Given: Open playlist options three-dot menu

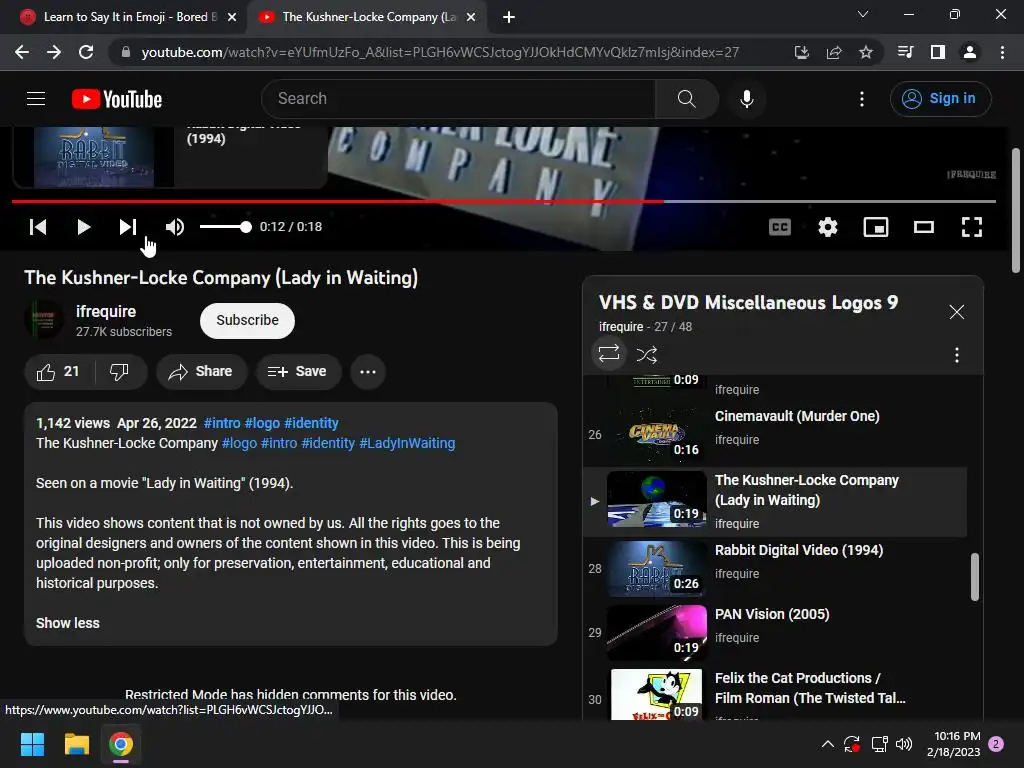Looking at the screenshot, I should pyautogui.click(x=957, y=355).
